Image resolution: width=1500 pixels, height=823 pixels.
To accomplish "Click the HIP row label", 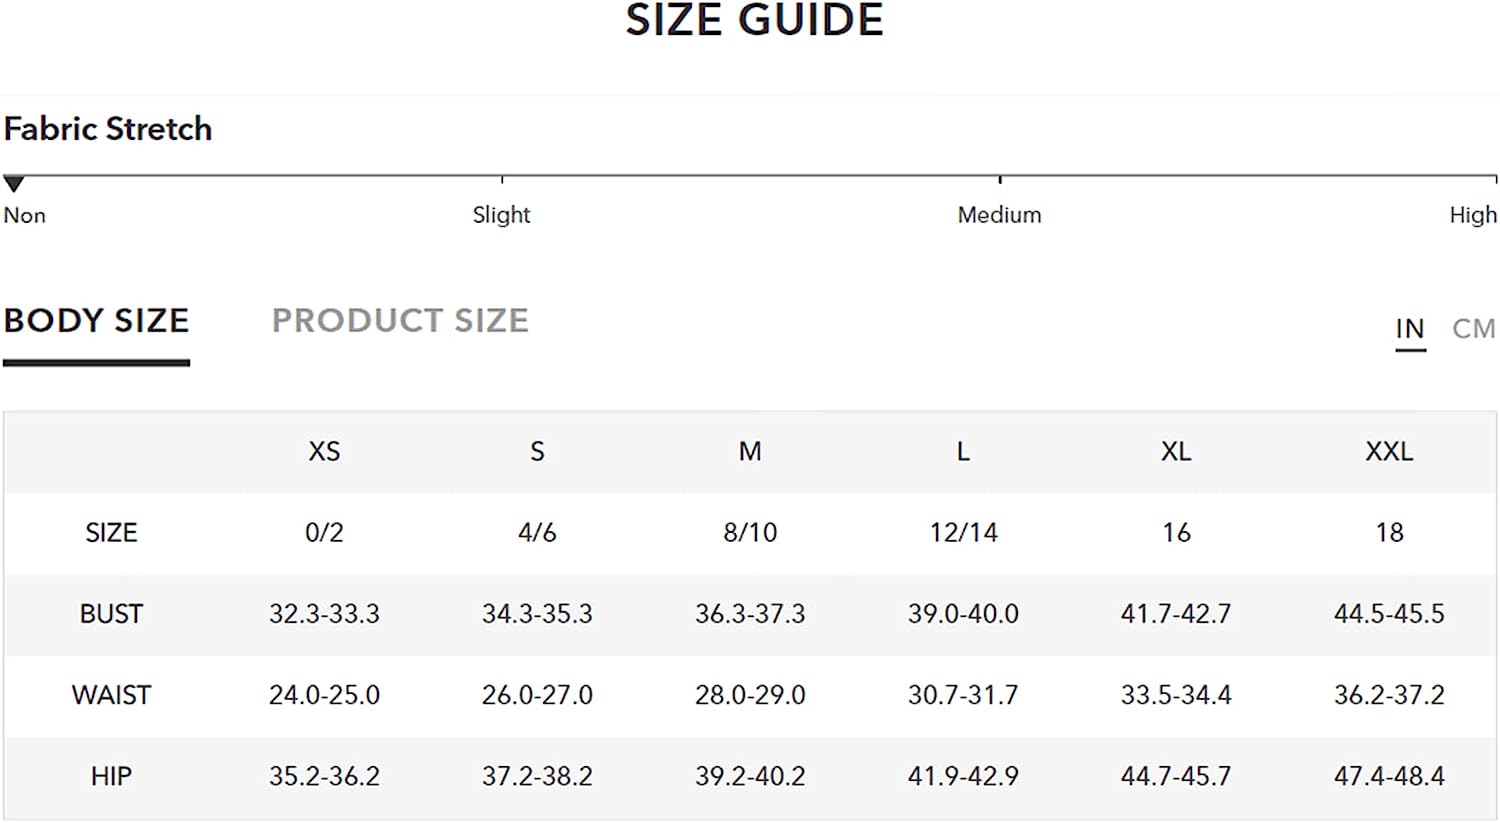I will 111,776.
